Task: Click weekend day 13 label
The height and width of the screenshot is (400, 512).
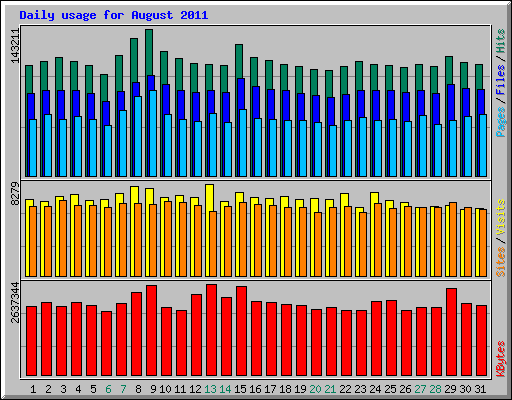Action: (x=210, y=389)
